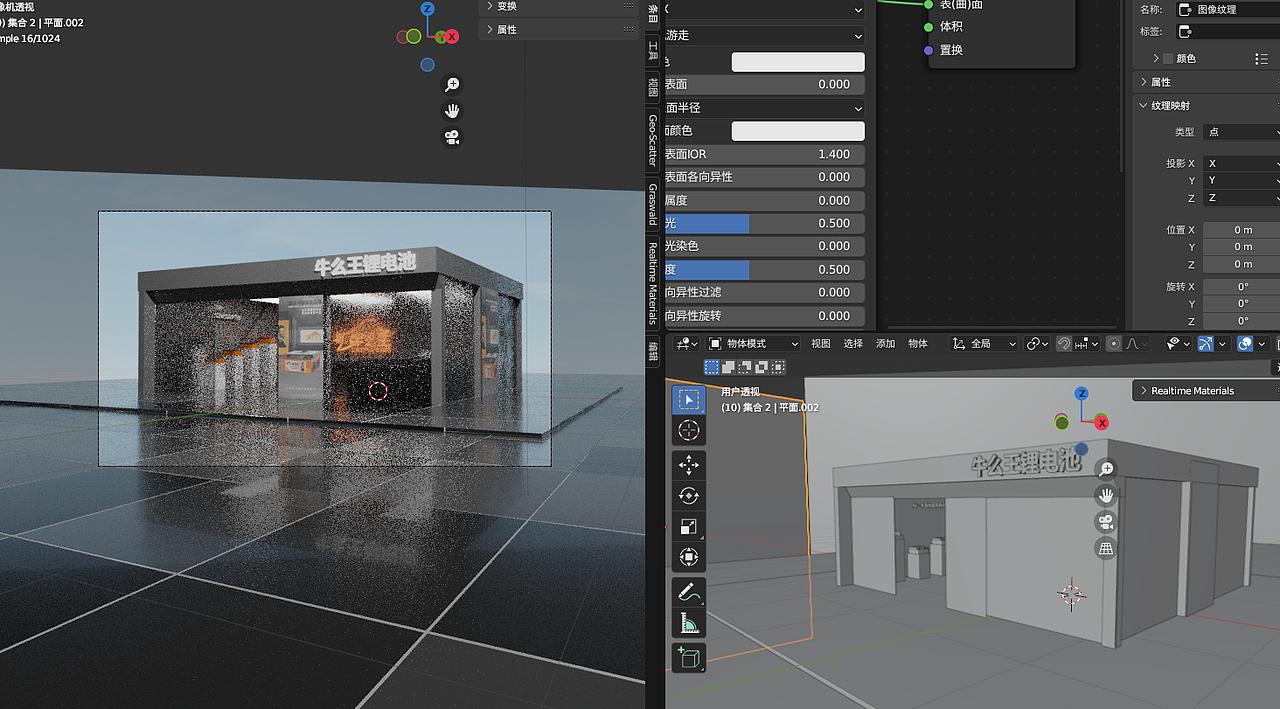Set selection mode to new selection icon
The height and width of the screenshot is (709, 1280).
click(711, 367)
